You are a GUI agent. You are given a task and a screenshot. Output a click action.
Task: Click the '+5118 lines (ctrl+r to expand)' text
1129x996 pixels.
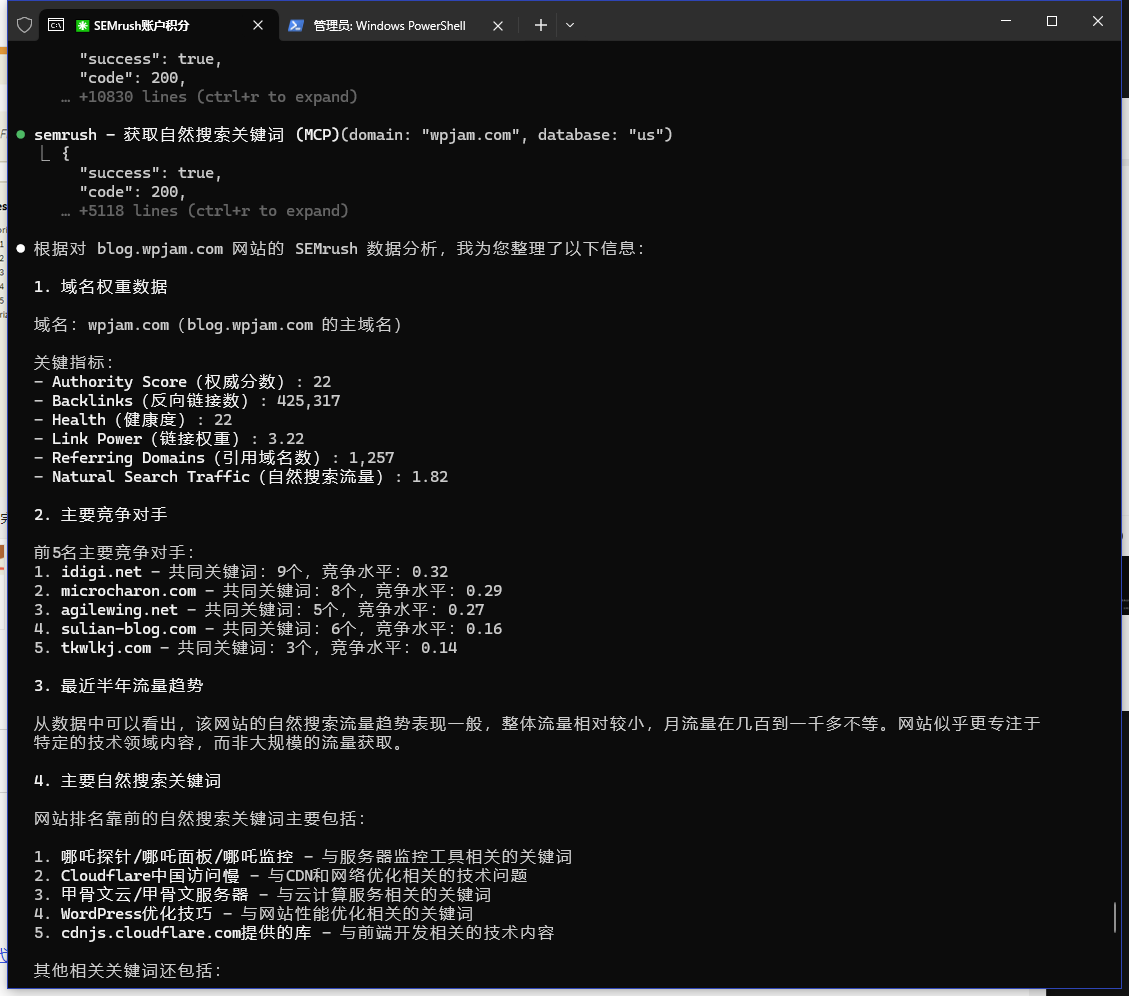pos(213,211)
